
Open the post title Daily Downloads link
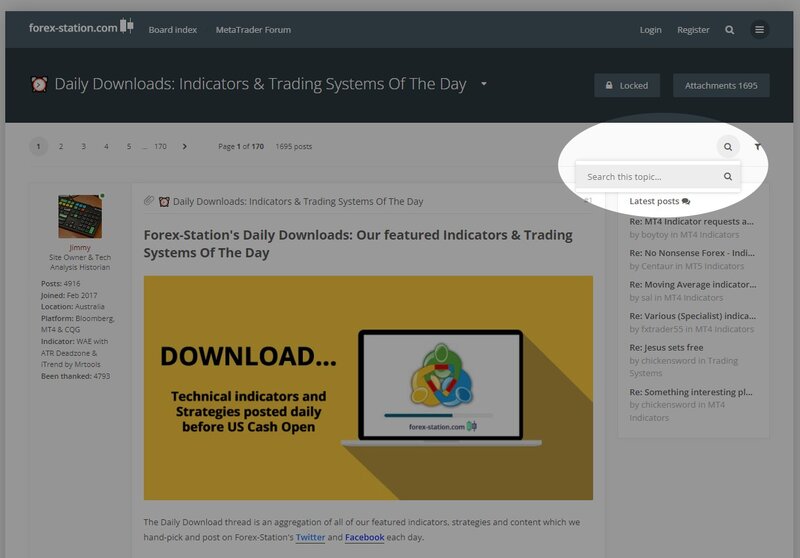[x=298, y=201]
